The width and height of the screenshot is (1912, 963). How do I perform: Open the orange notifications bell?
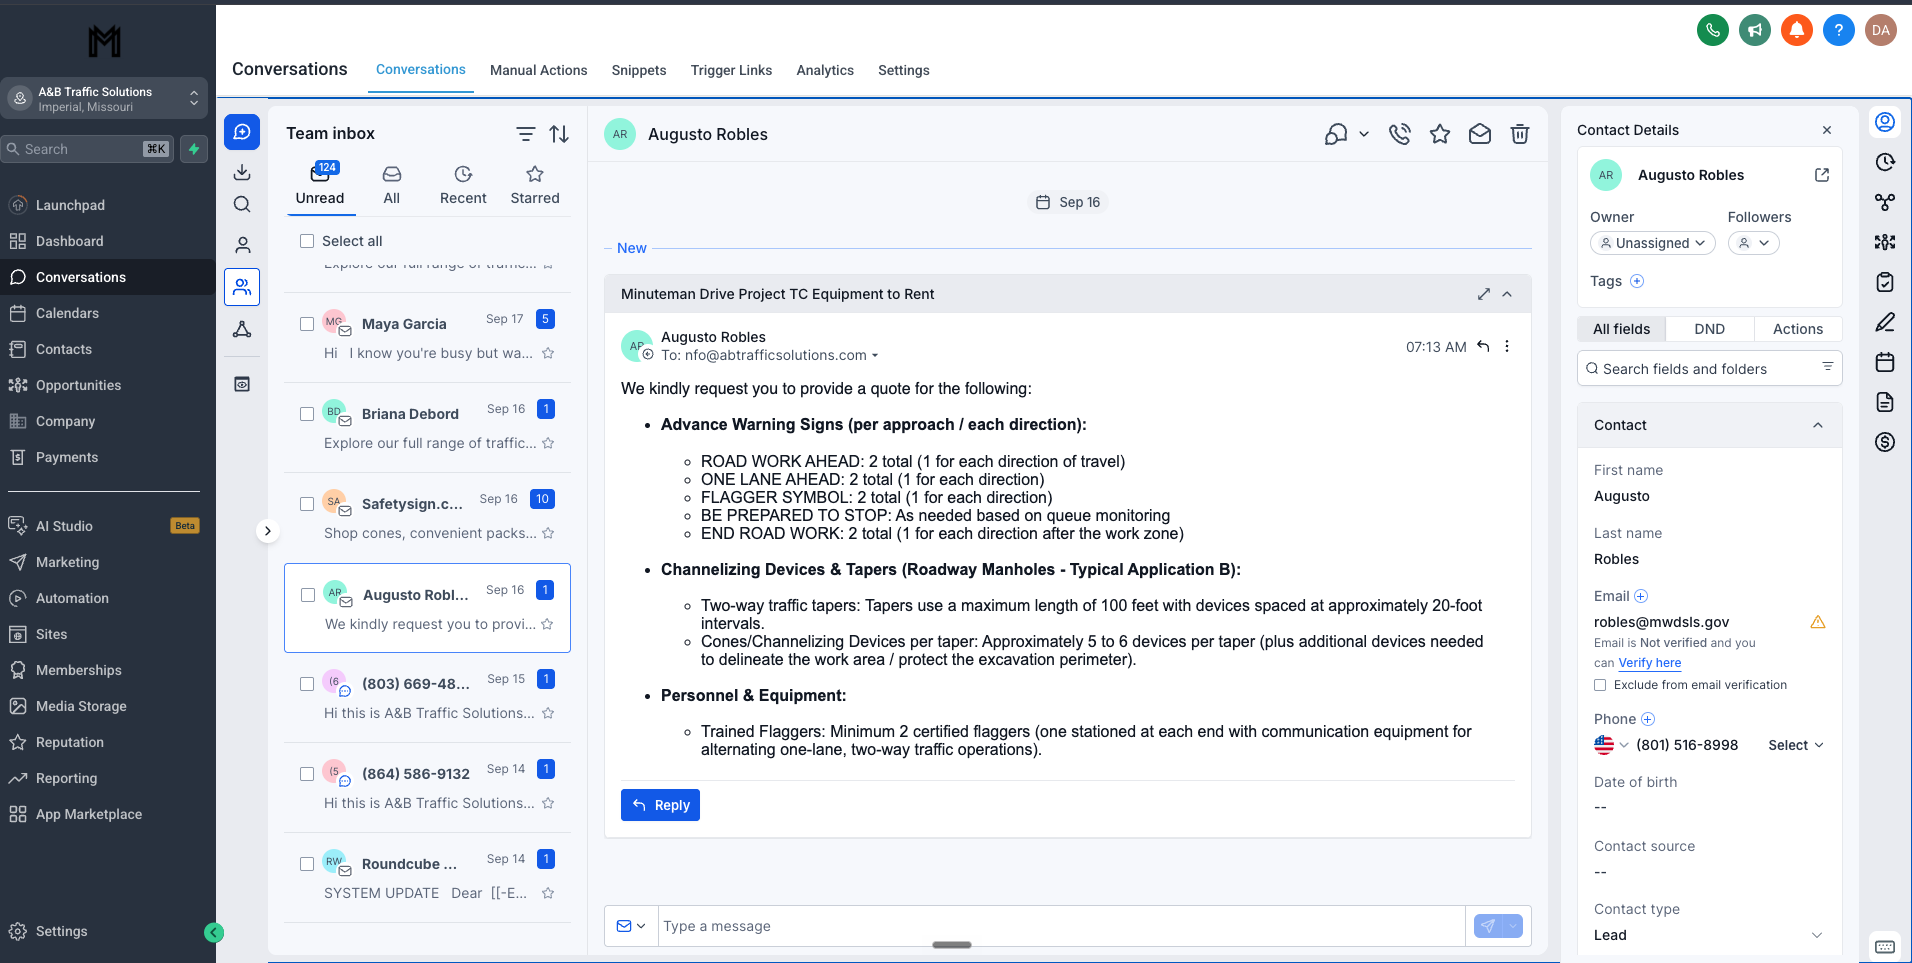pyautogui.click(x=1797, y=30)
